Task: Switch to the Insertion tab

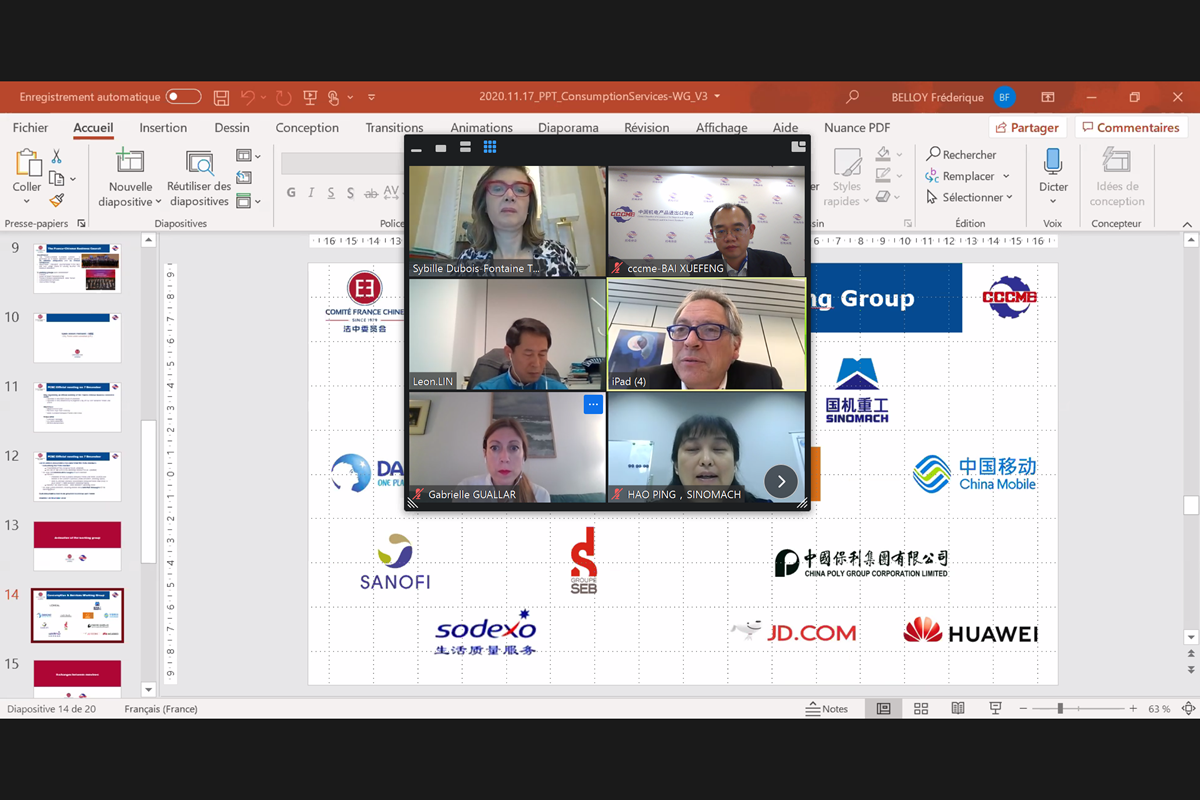Action: 163,128
